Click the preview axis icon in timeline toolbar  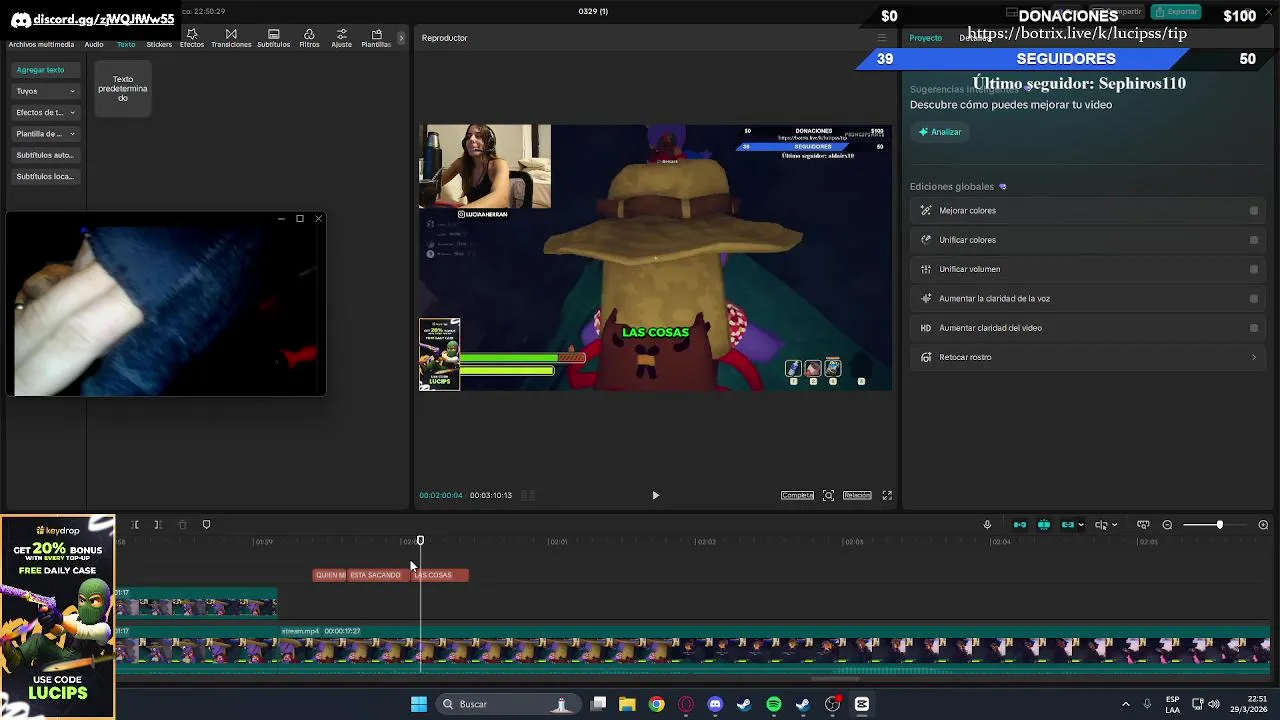point(1101,525)
